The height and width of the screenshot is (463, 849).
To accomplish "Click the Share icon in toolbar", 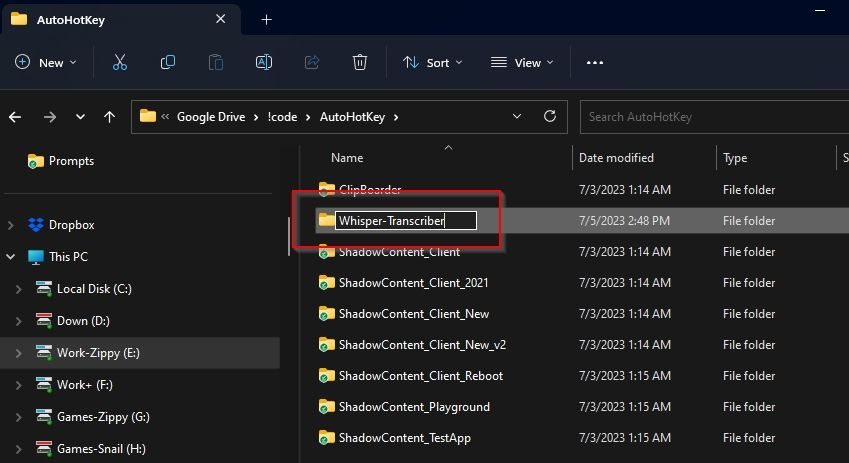I will click(312, 62).
